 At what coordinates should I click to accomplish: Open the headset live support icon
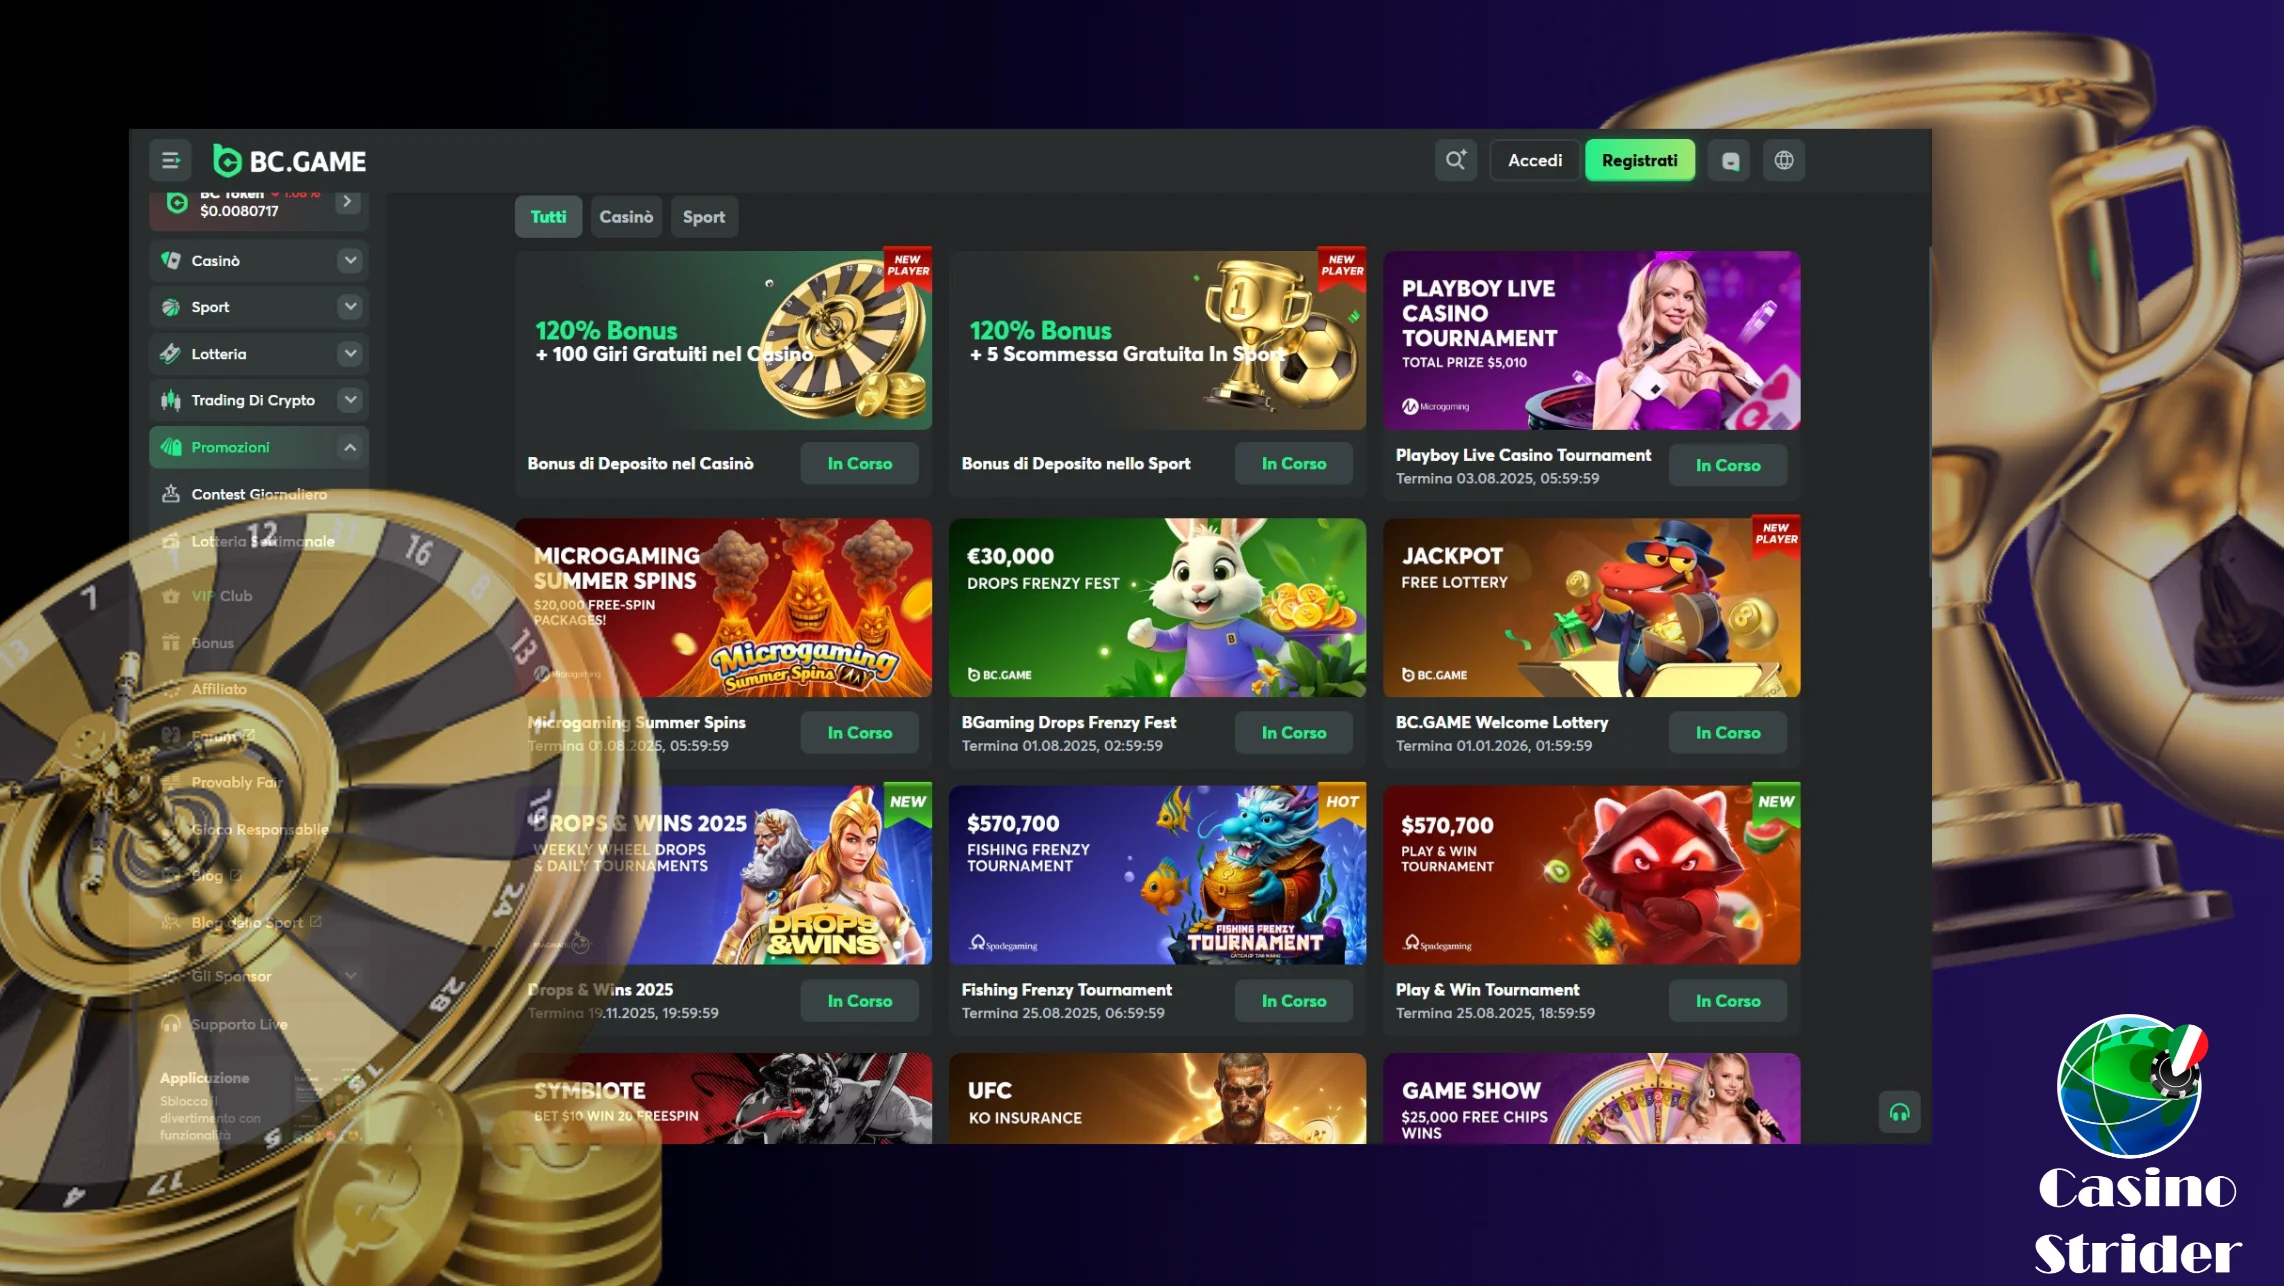click(x=1899, y=1112)
